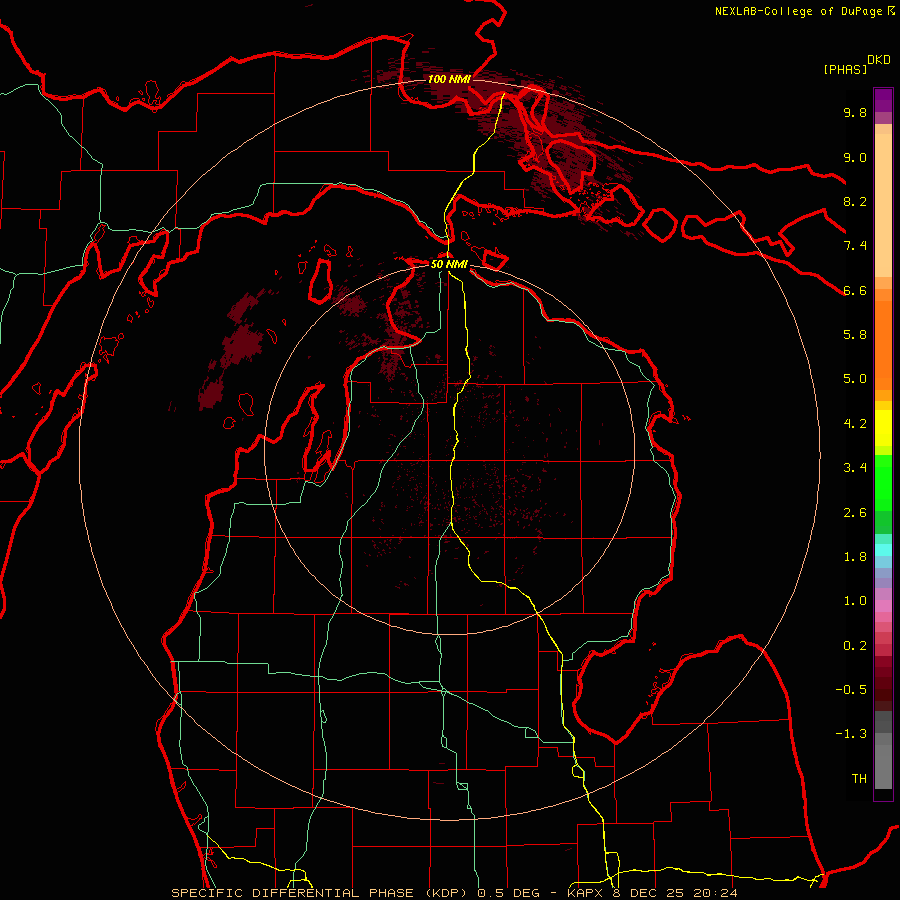
Task: Pick the pale peach segment of the color bar
Action: pyautogui.click(x=883, y=205)
